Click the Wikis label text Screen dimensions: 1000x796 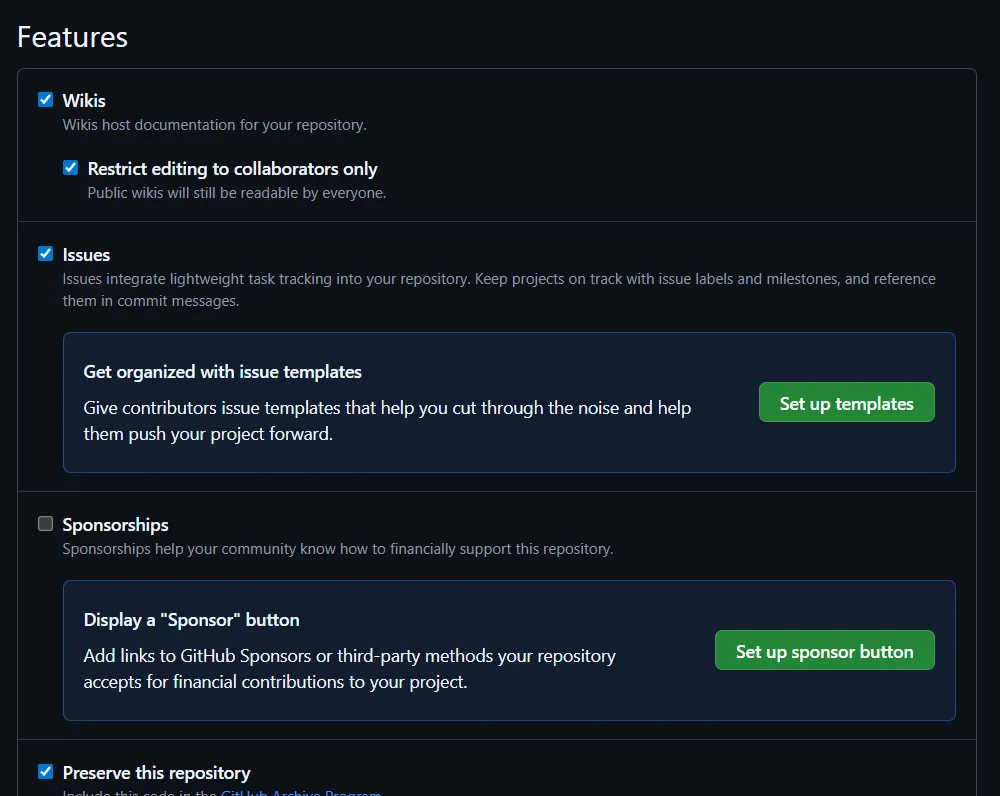click(84, 101)
